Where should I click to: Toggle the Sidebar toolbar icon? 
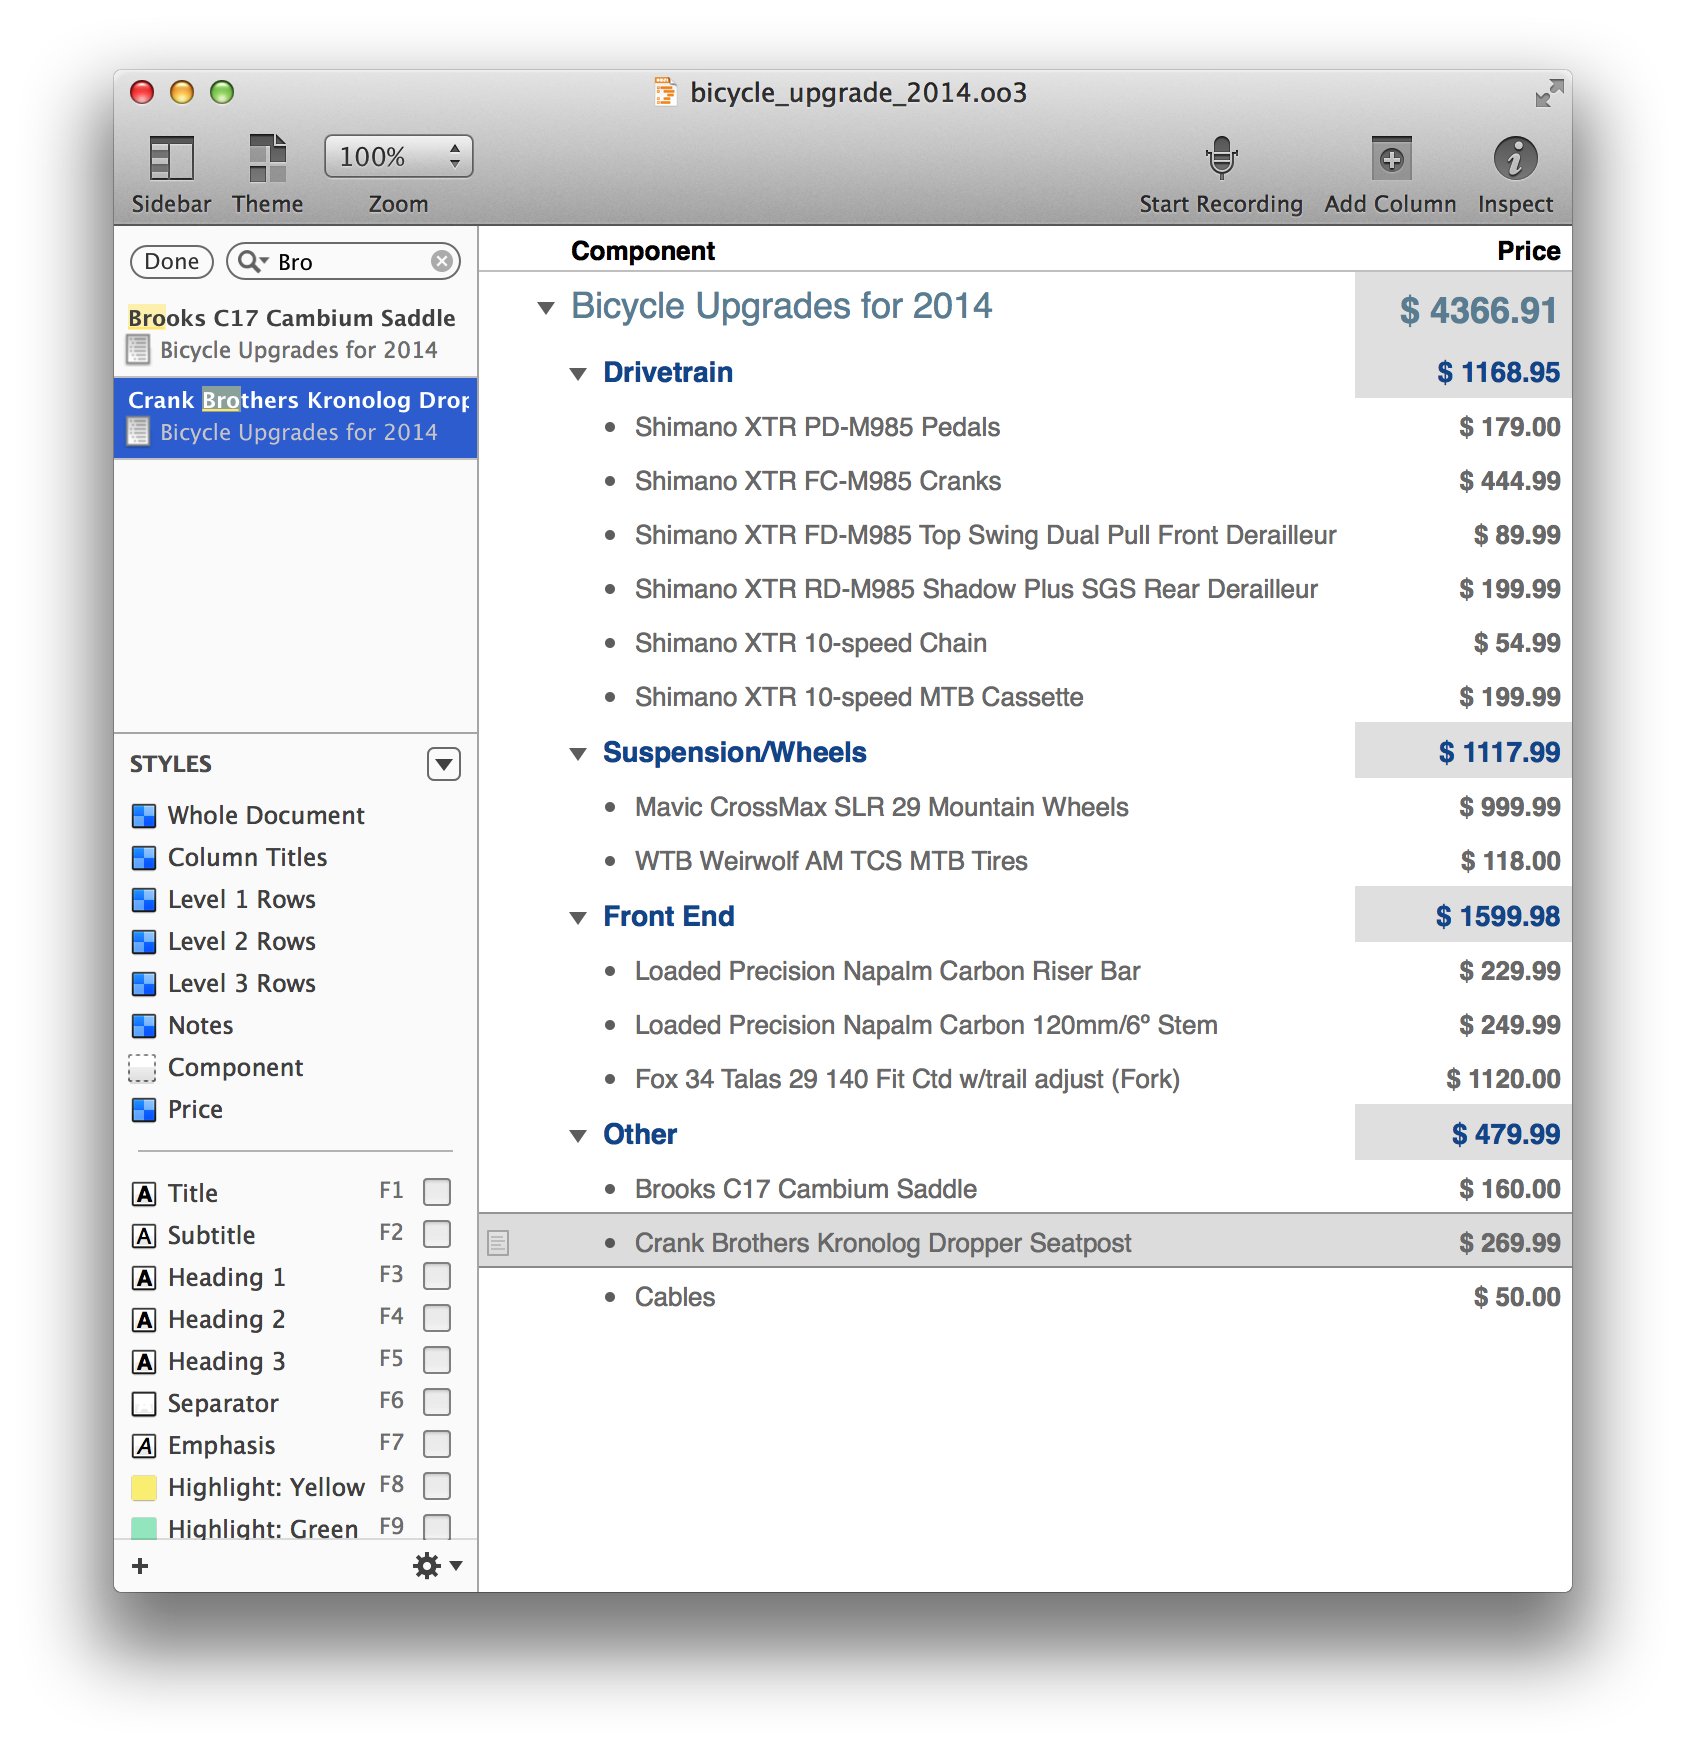(171, 159)
